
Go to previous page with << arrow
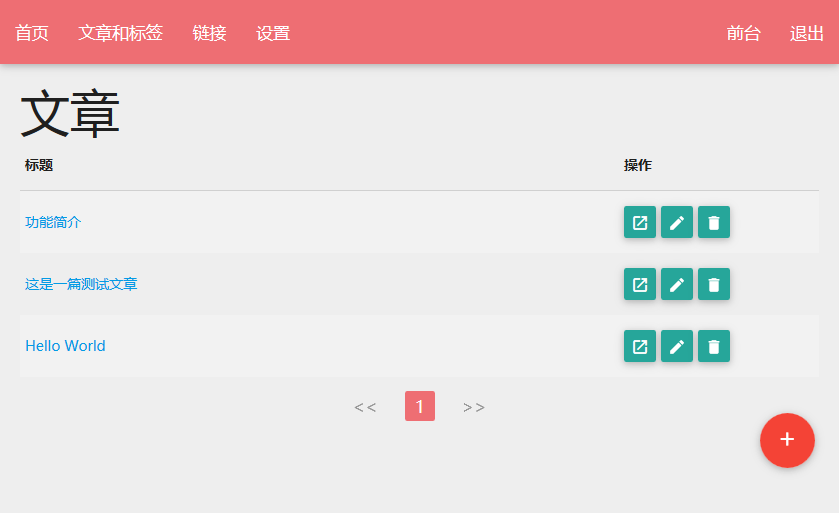point(365,407)
